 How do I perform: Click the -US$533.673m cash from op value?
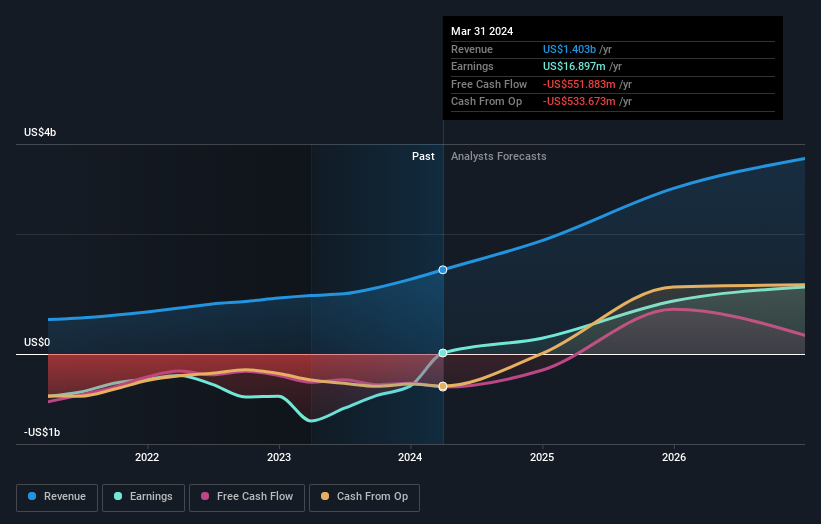pos(579,102)
